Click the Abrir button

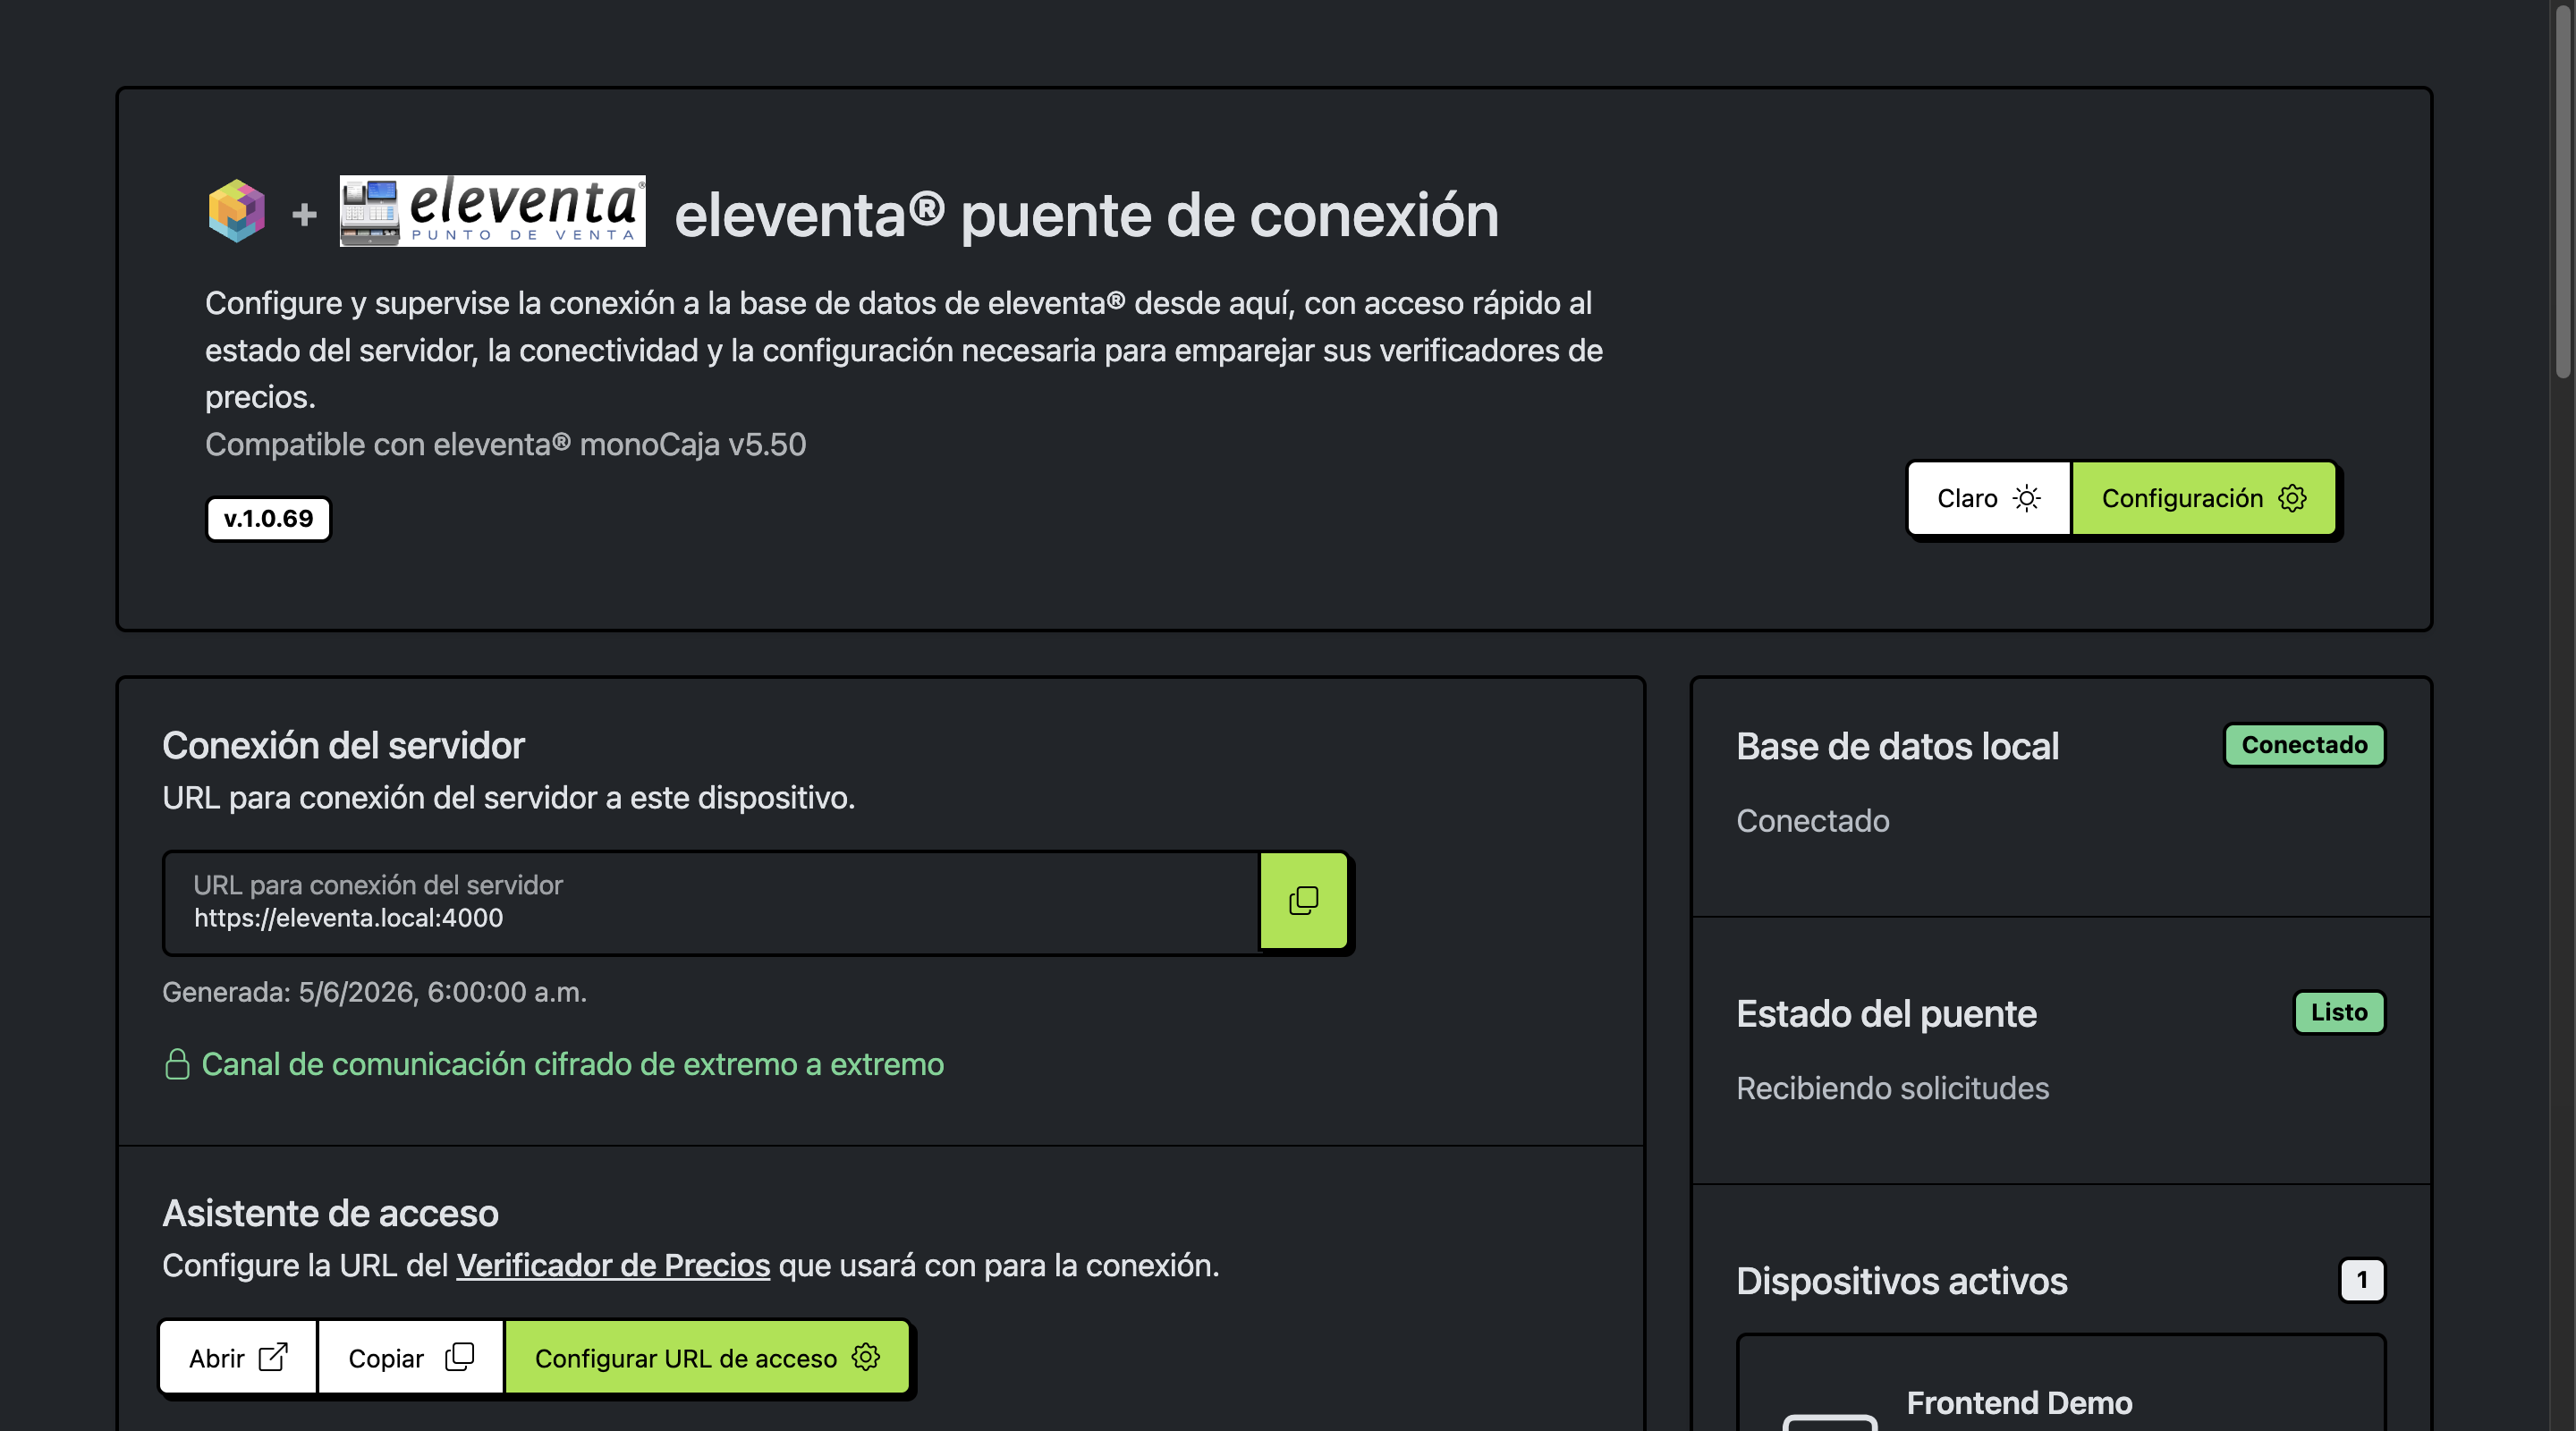tap(238, 1357)
